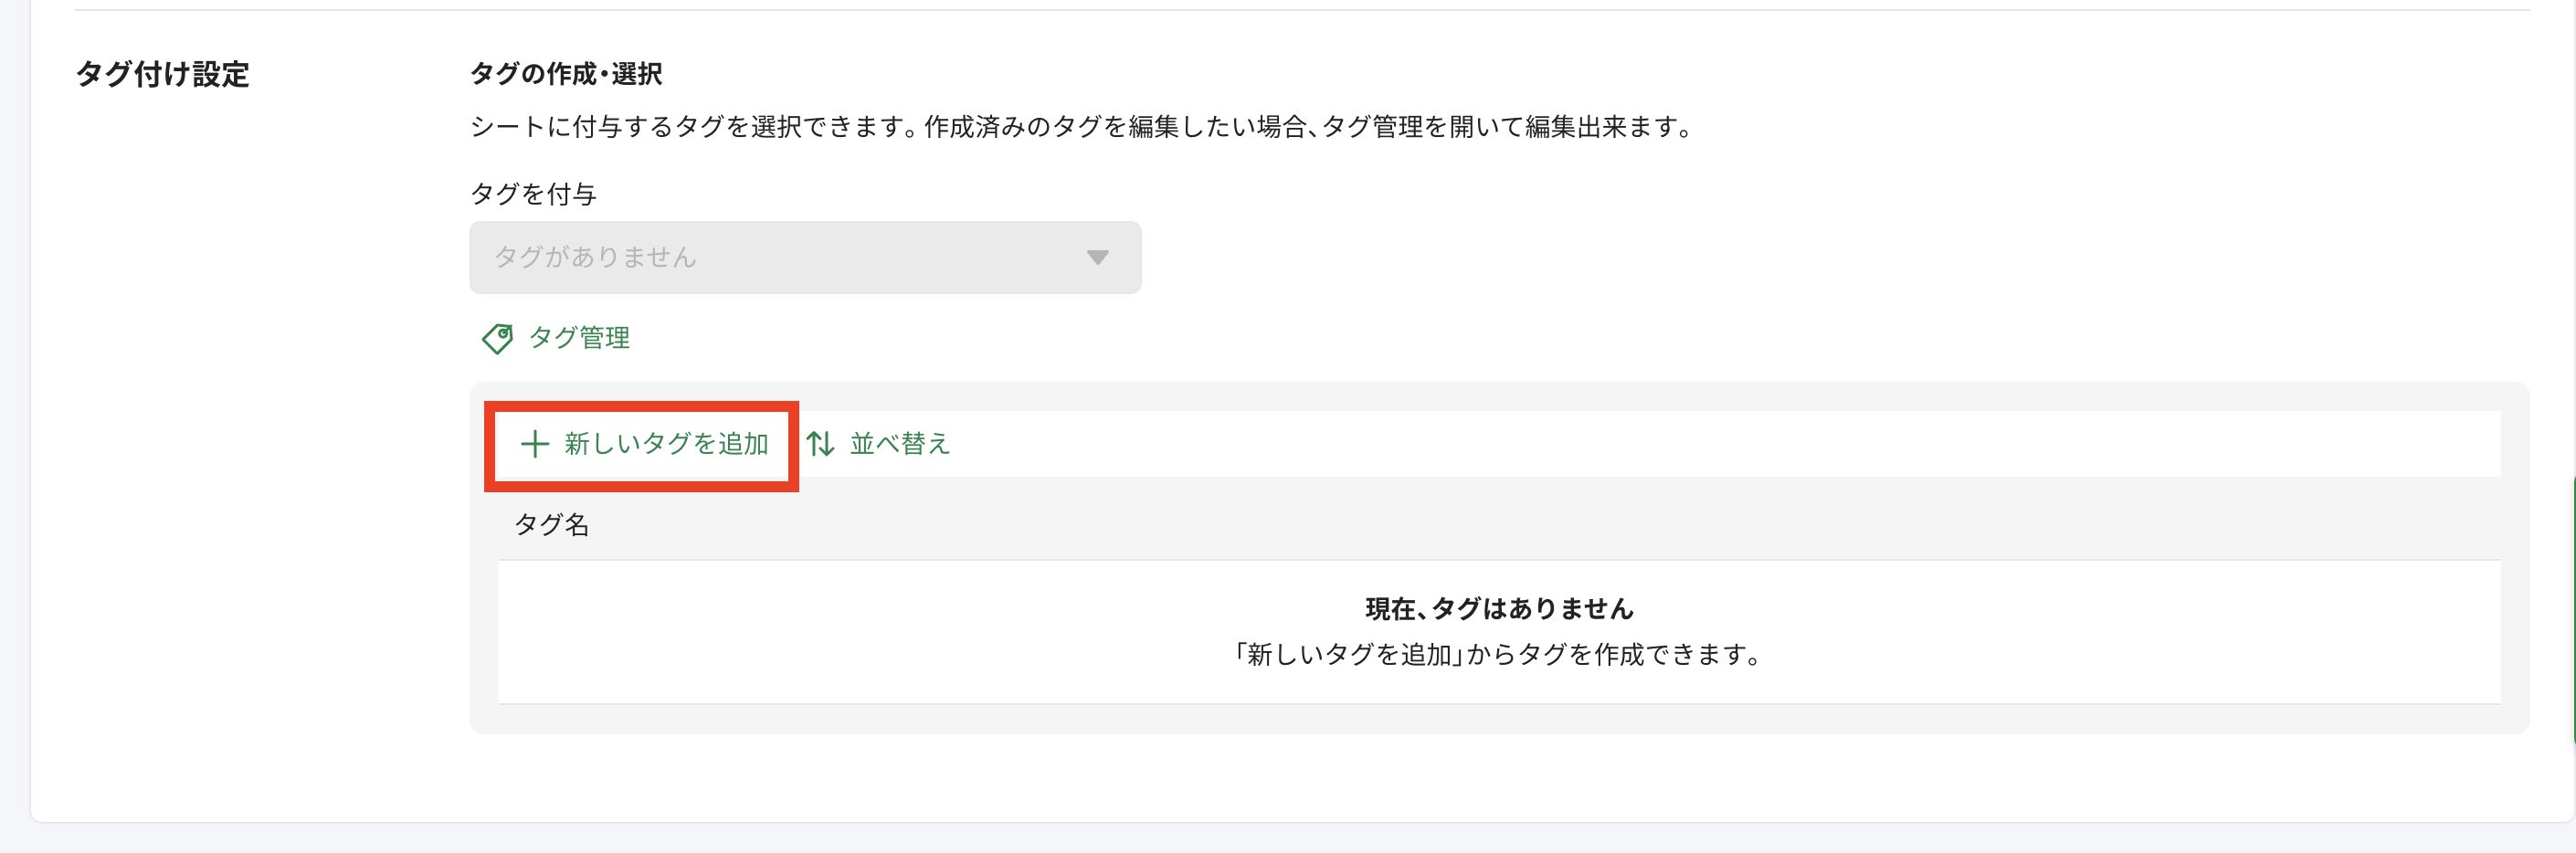Click empty space right of the タグ名 header
Viewport: 2576px width, 853px height.
[1500, 525]
